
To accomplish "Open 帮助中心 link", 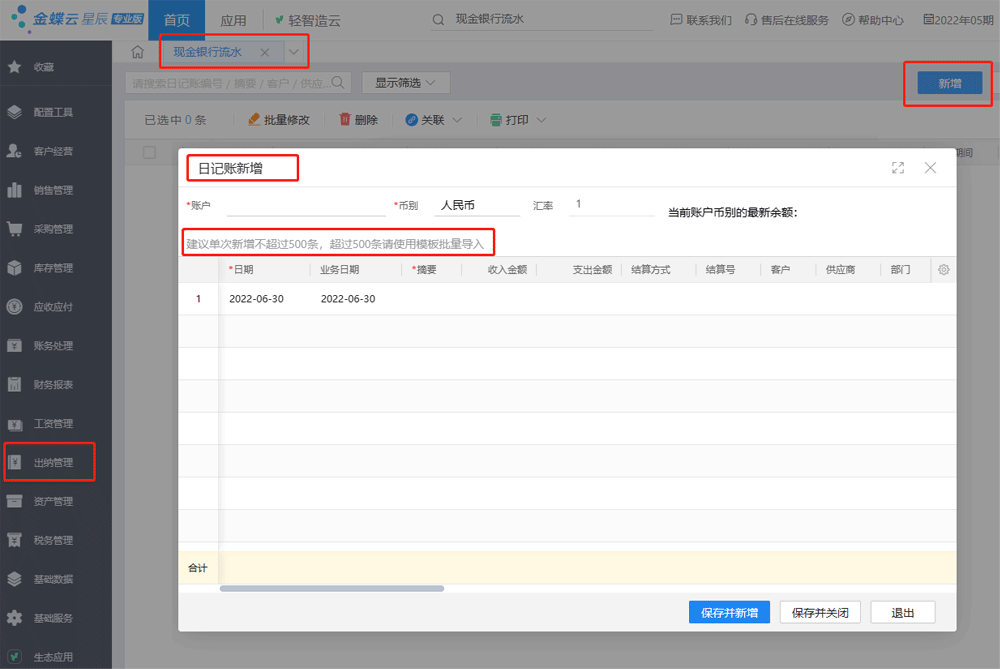I will coord(872,20).
